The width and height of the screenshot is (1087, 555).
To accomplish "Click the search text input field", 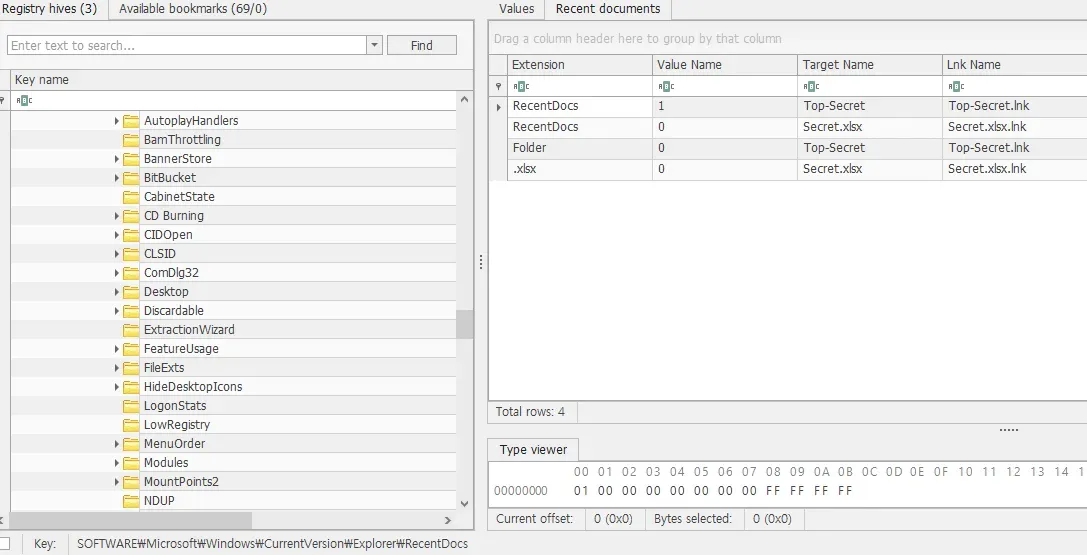I will (186, 46).
